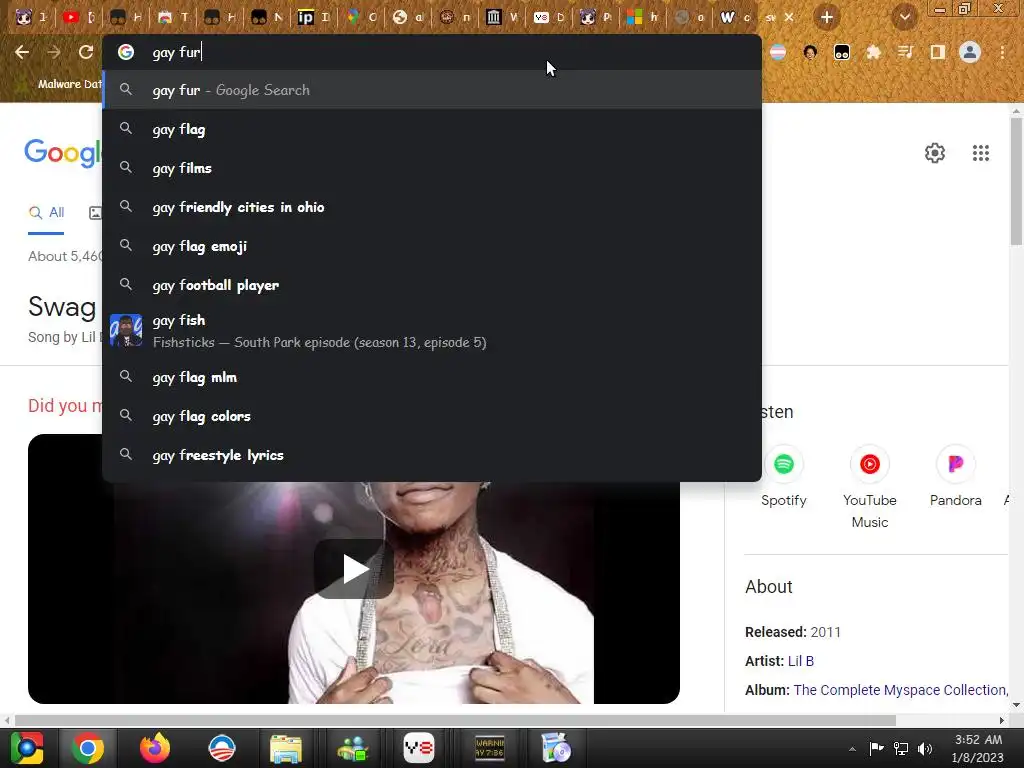Choose the 'gay flag colors' suggestion
Screen dimensions: 1024x768
[432, 416]
